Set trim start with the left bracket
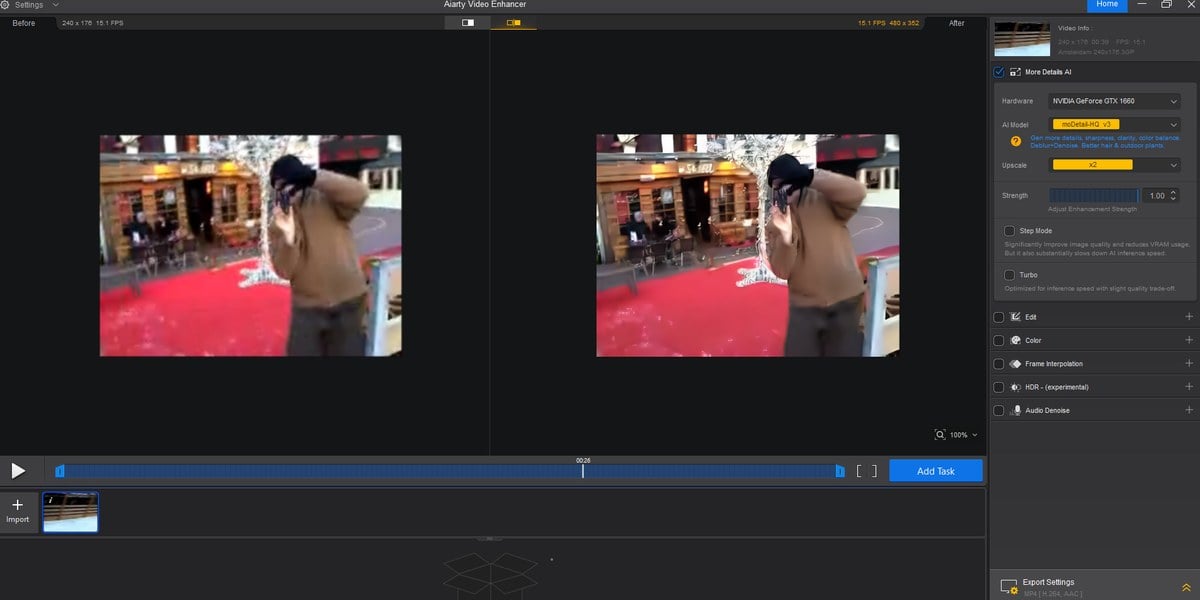Screen dimensions: 1200x600 tap(859, 471)
